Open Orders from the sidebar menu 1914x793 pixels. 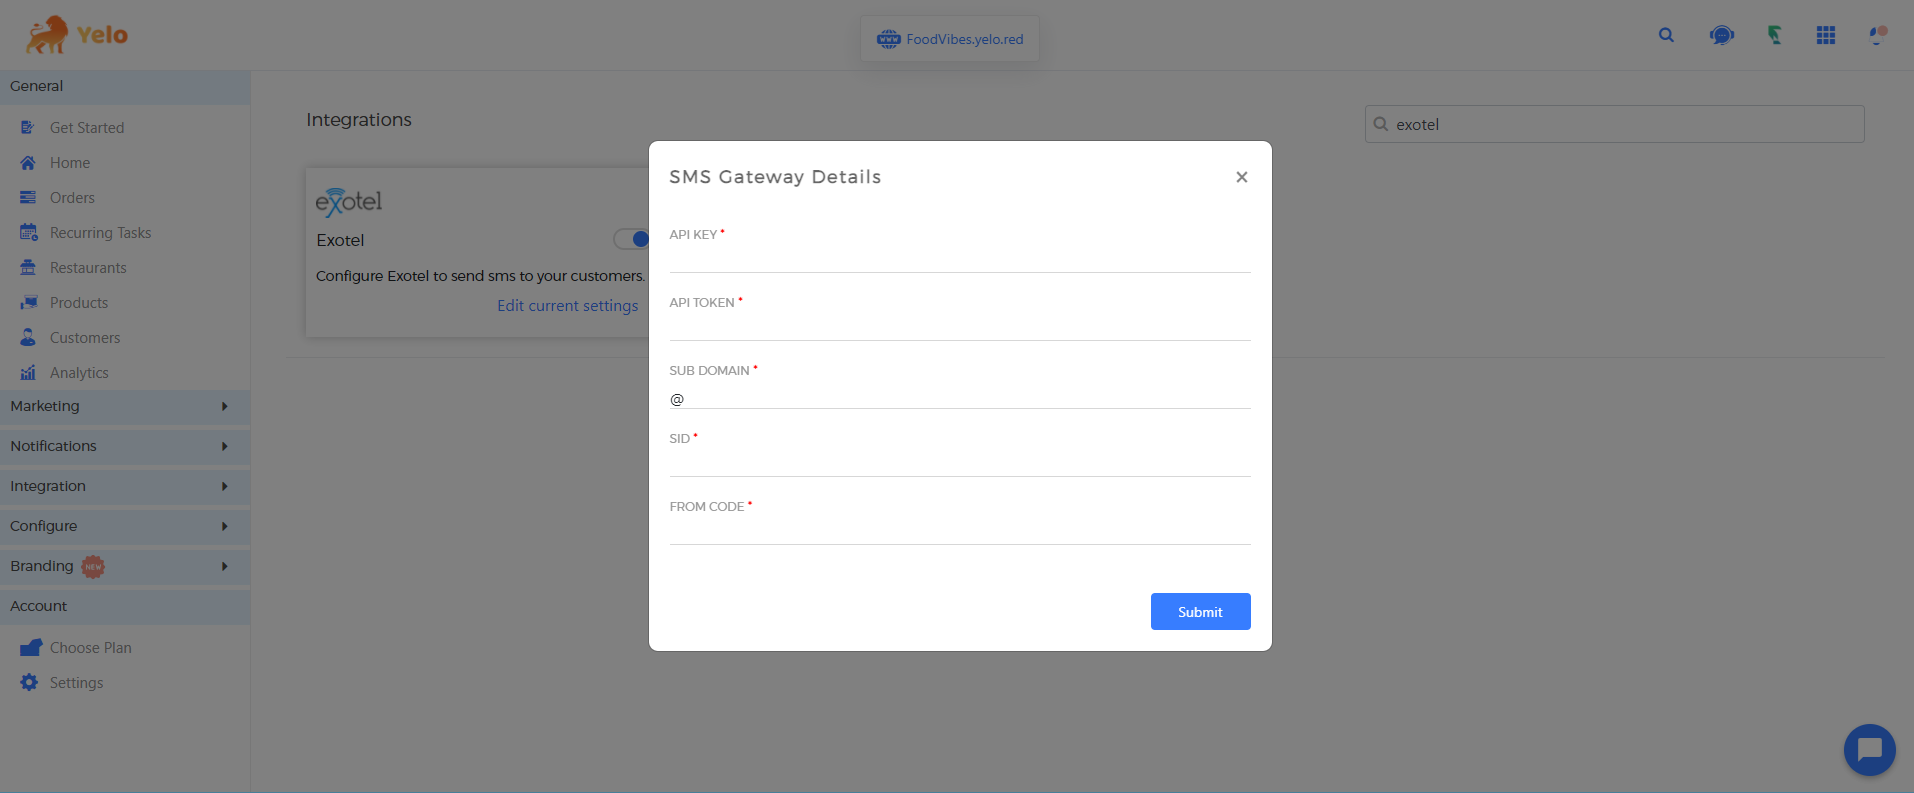[x=72, y=198]
